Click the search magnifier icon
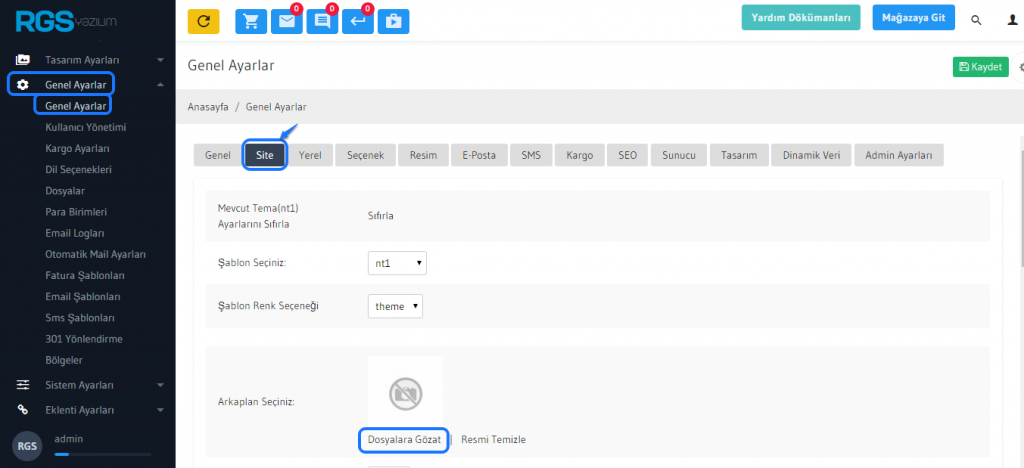Image resolution: width=1024 pixels, height=468 pixels. coord(976,19)
